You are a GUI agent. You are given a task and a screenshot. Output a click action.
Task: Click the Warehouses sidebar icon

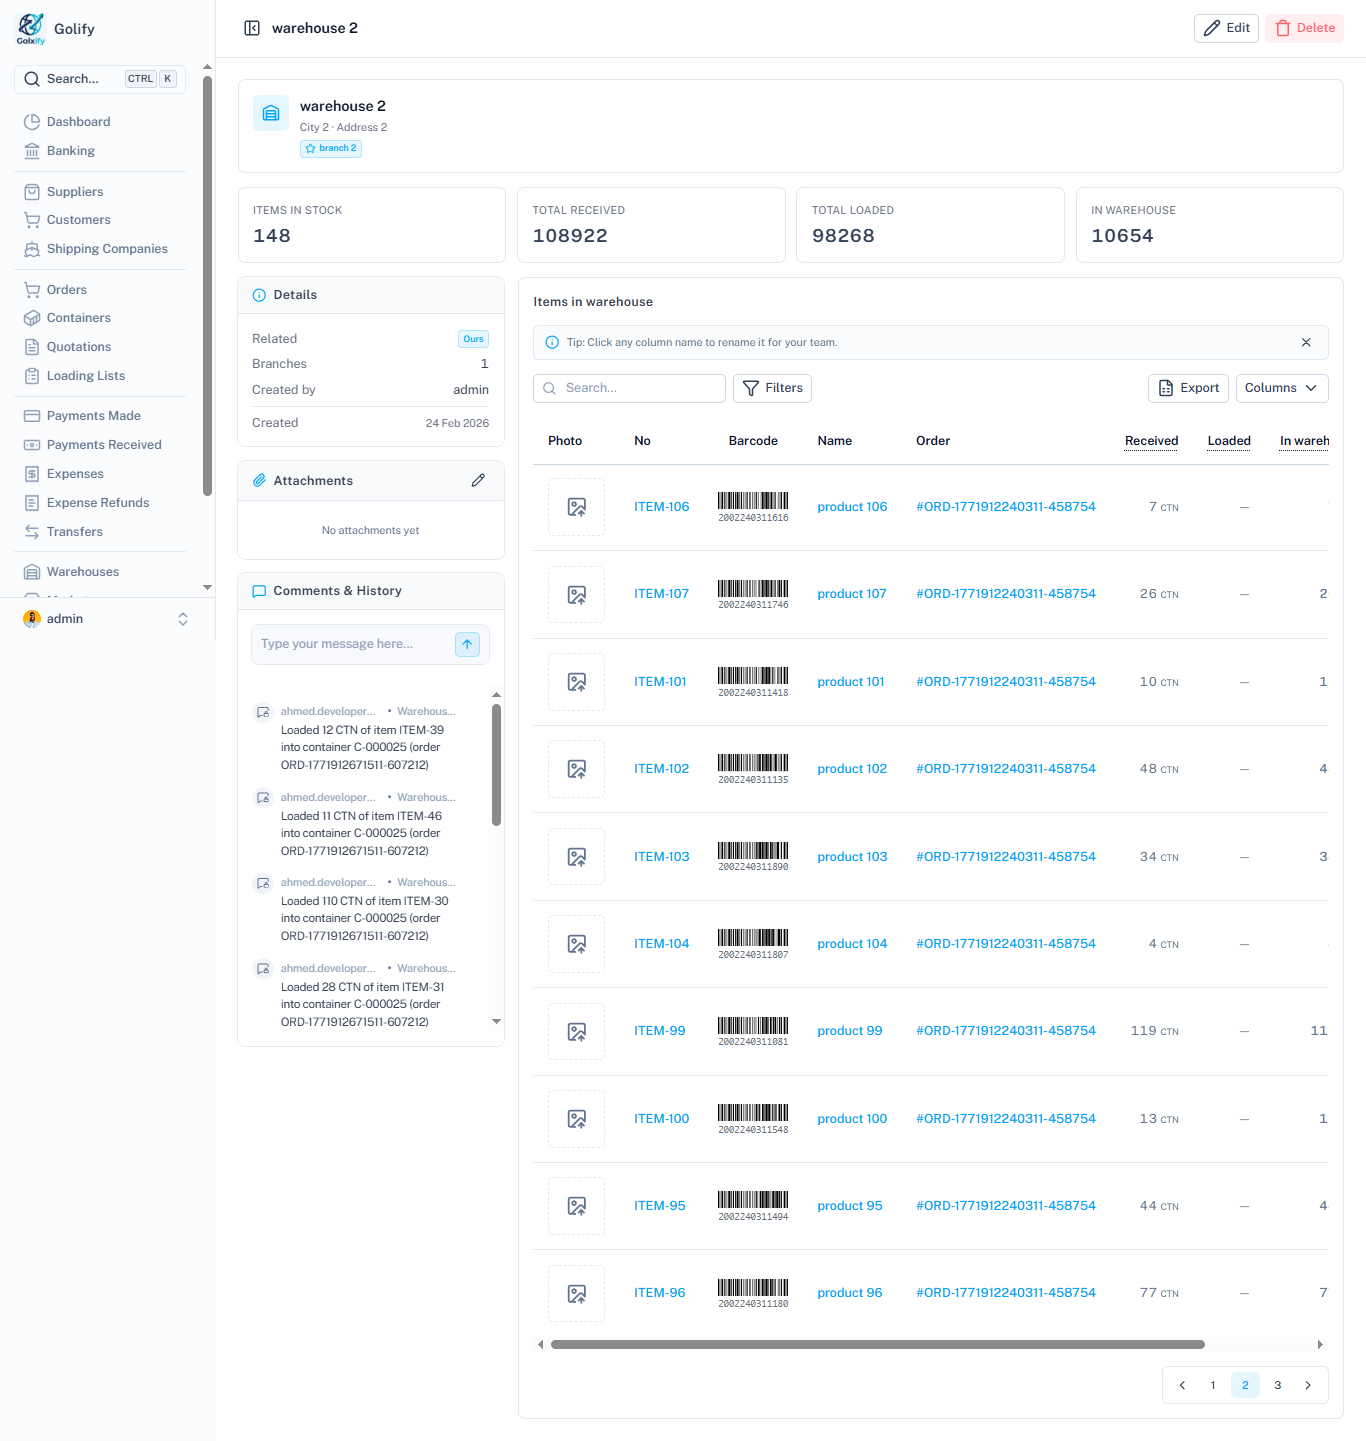tap(32, 572)
